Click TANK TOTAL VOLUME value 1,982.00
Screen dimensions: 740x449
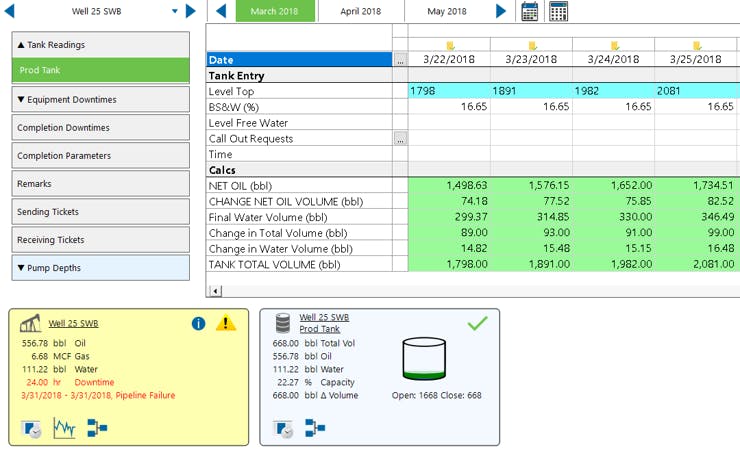(614, 264)
